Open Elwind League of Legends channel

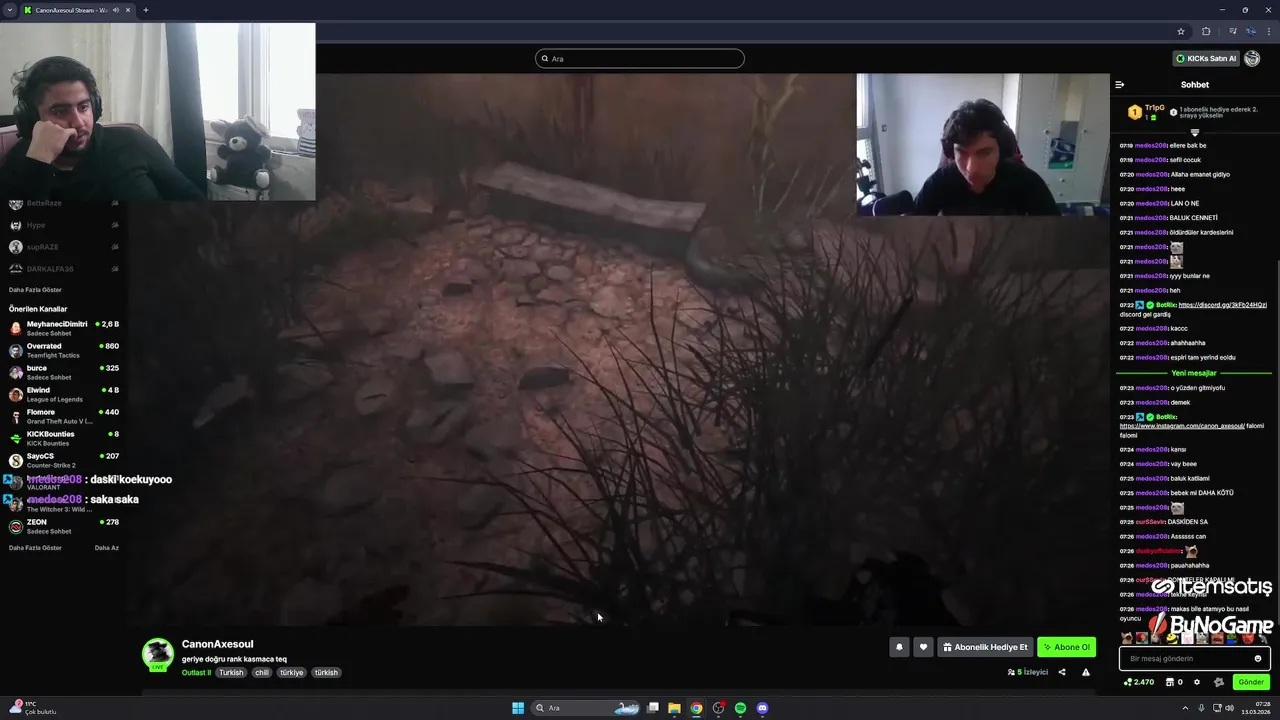coord(64,394)
